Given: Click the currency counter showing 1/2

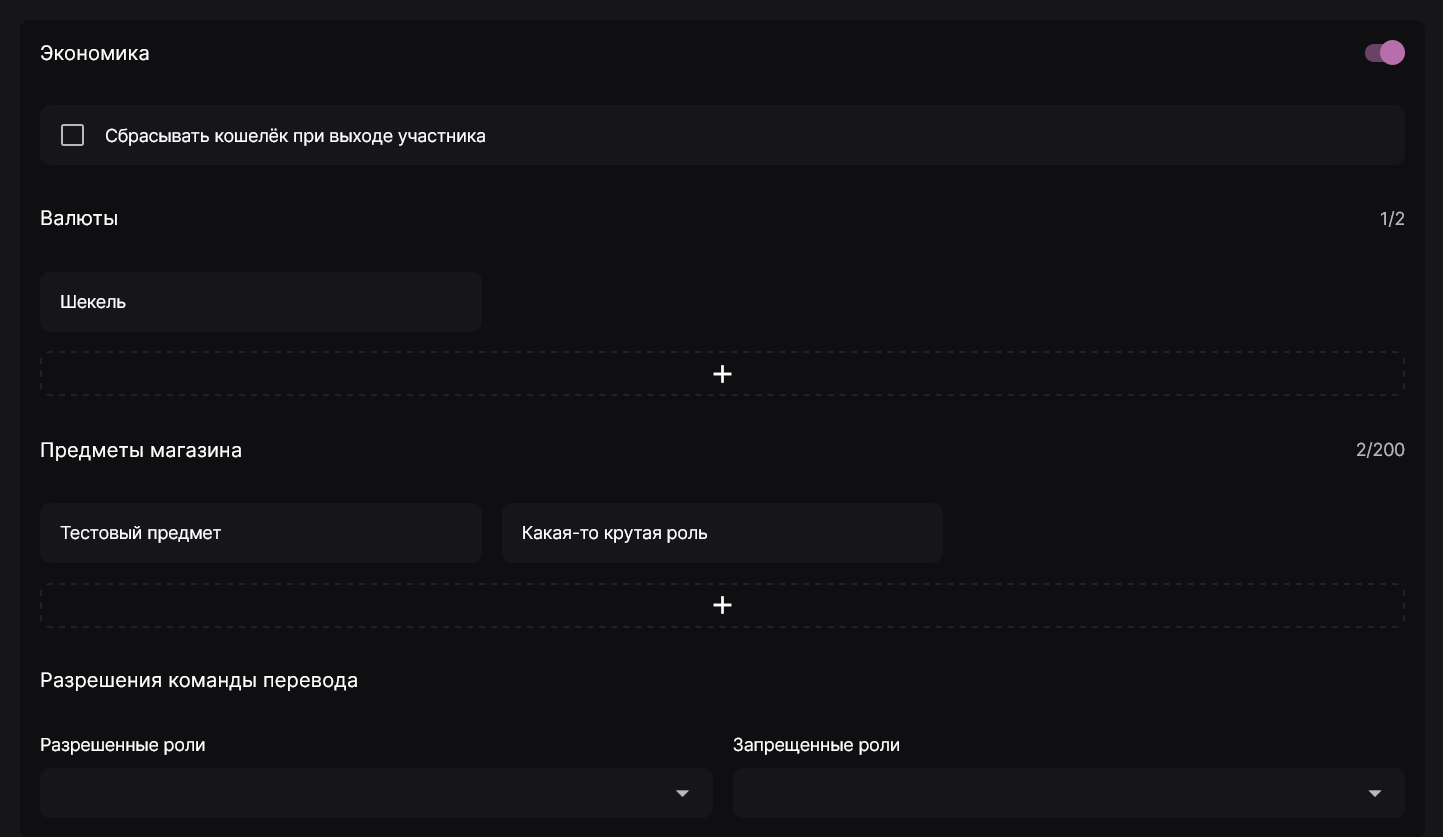Looking at the screenshot, I should pos(1391,217).
